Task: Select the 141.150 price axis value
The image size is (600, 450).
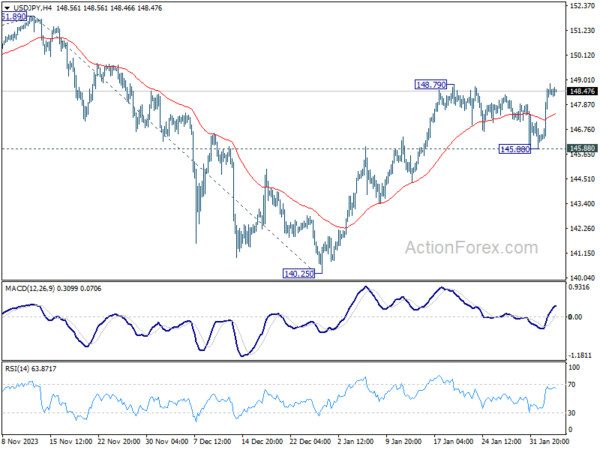Action: (x=582, y=253)
